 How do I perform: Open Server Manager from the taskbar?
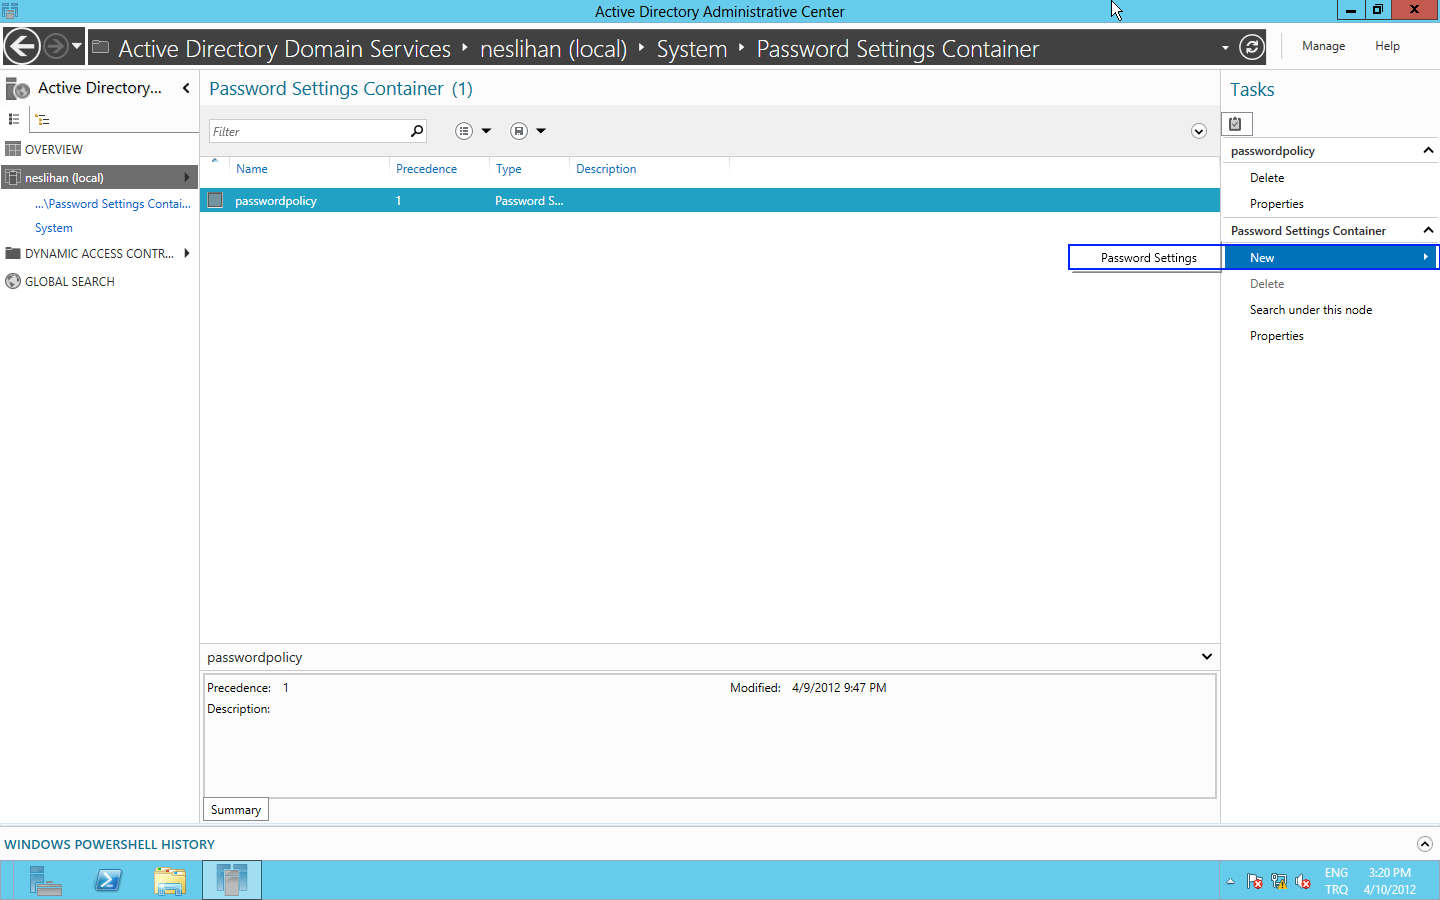coord(45,880)
